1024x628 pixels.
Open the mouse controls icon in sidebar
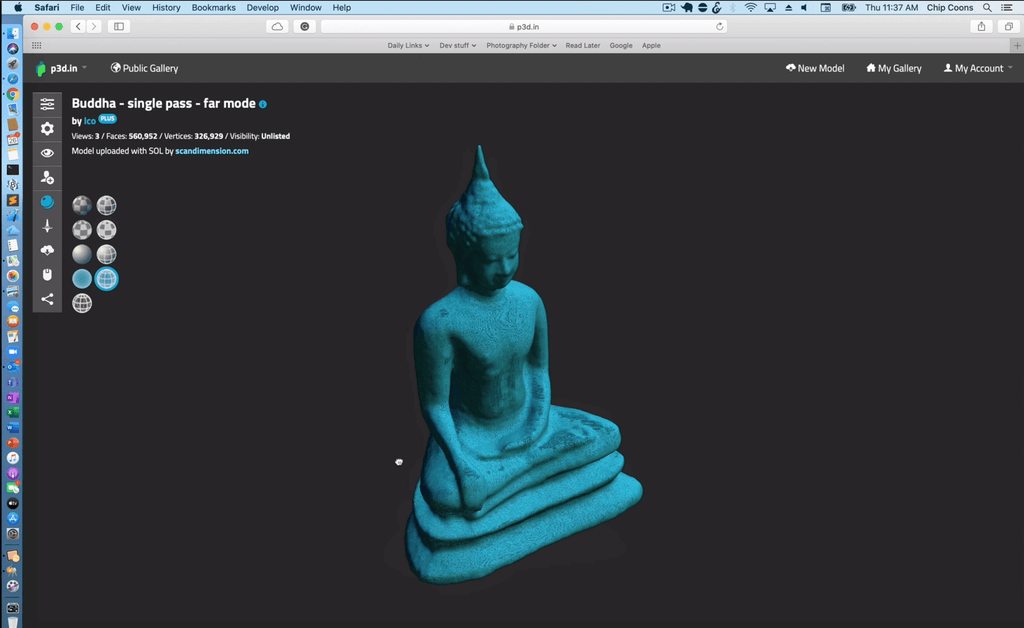click(x=47, y=275)
